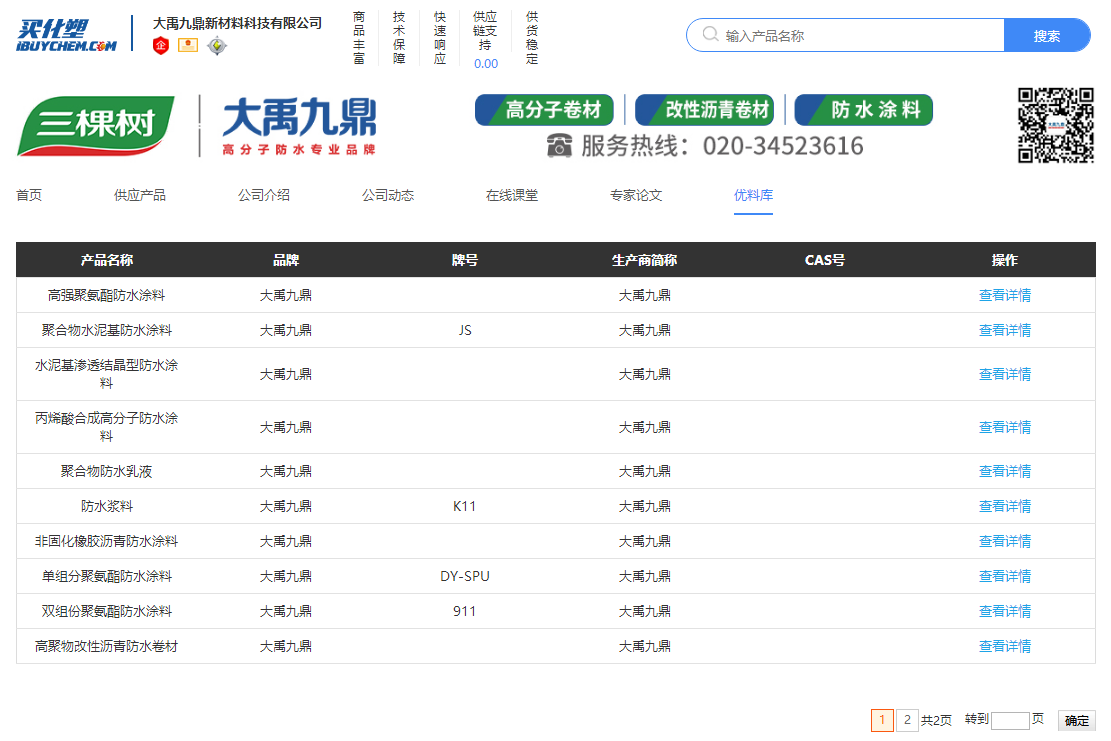Click the red enterprise certification badge
The image size is (1111, 741).
tap(161, 46)
